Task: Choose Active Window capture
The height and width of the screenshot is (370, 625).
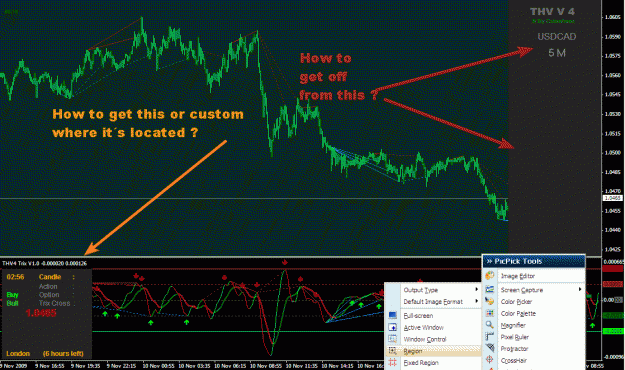Action: pyautogui.click(x=423, y=328)
